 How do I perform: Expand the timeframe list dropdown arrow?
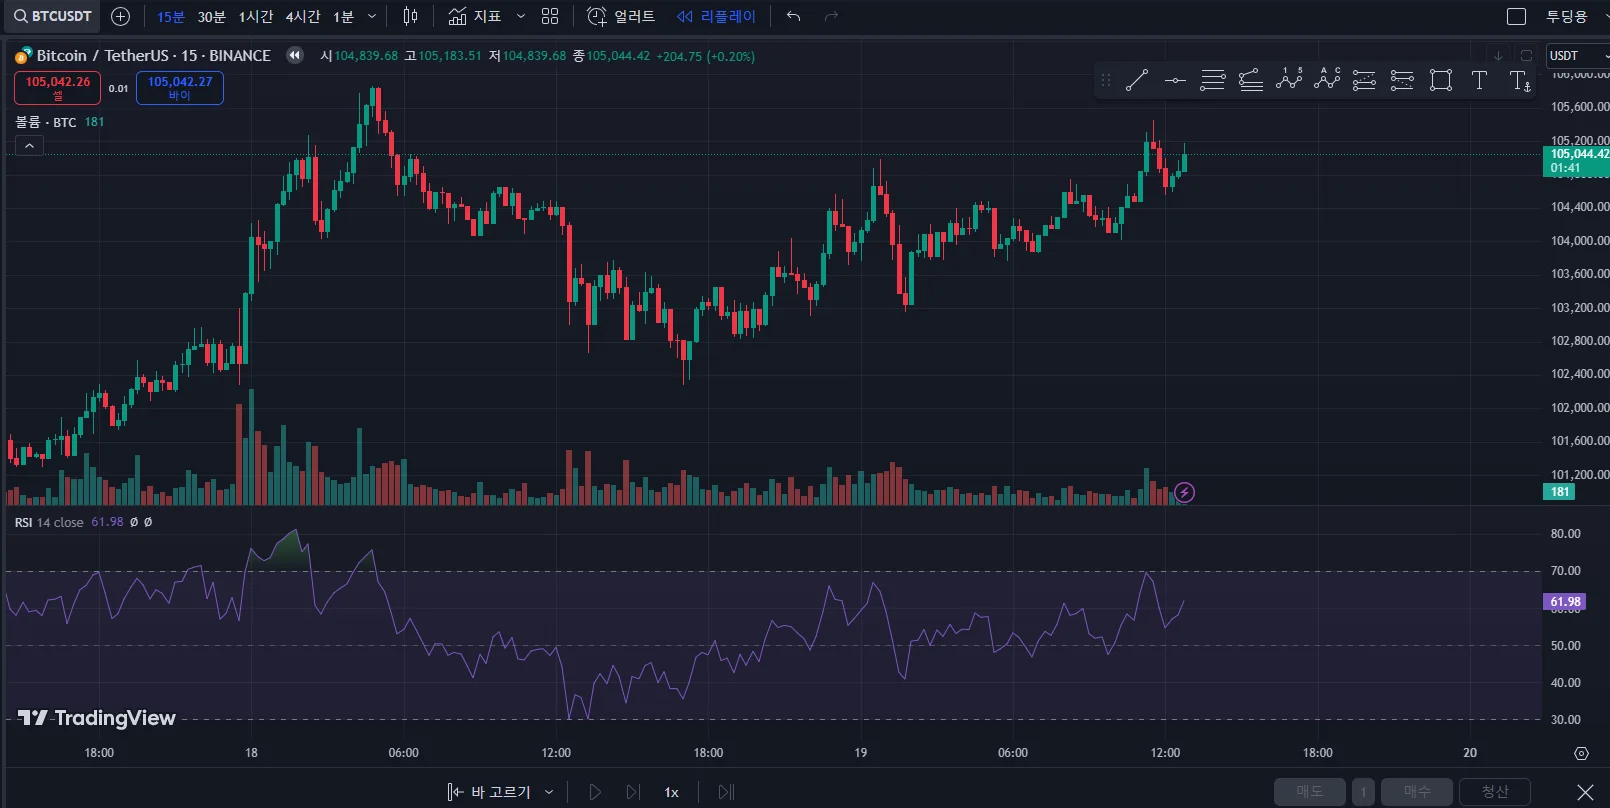click(372, 16)
